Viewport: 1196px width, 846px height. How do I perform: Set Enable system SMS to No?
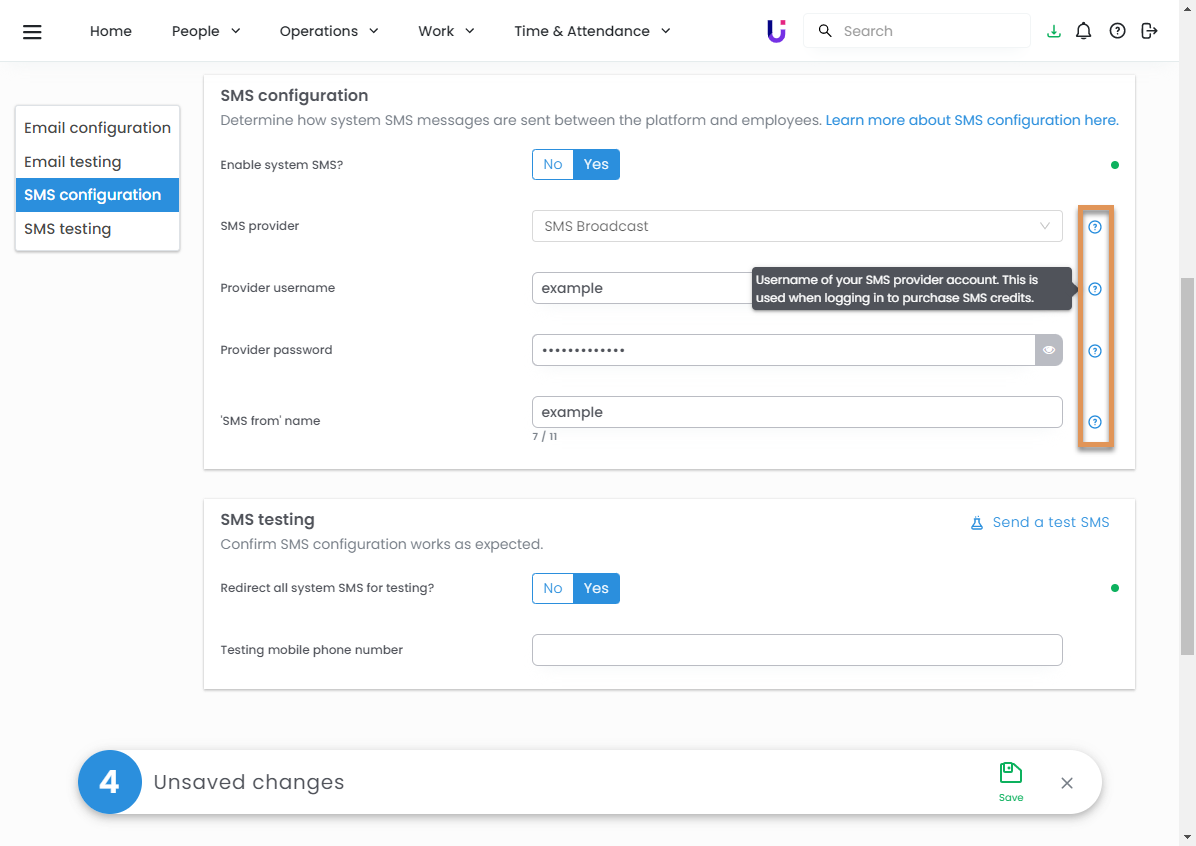pos(553,164)
